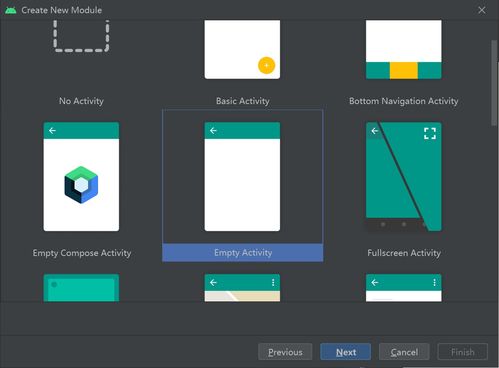Select the partially visible teal template at bottom left
The height and width of the screenshot is (368, 499).
click(81, 288)
